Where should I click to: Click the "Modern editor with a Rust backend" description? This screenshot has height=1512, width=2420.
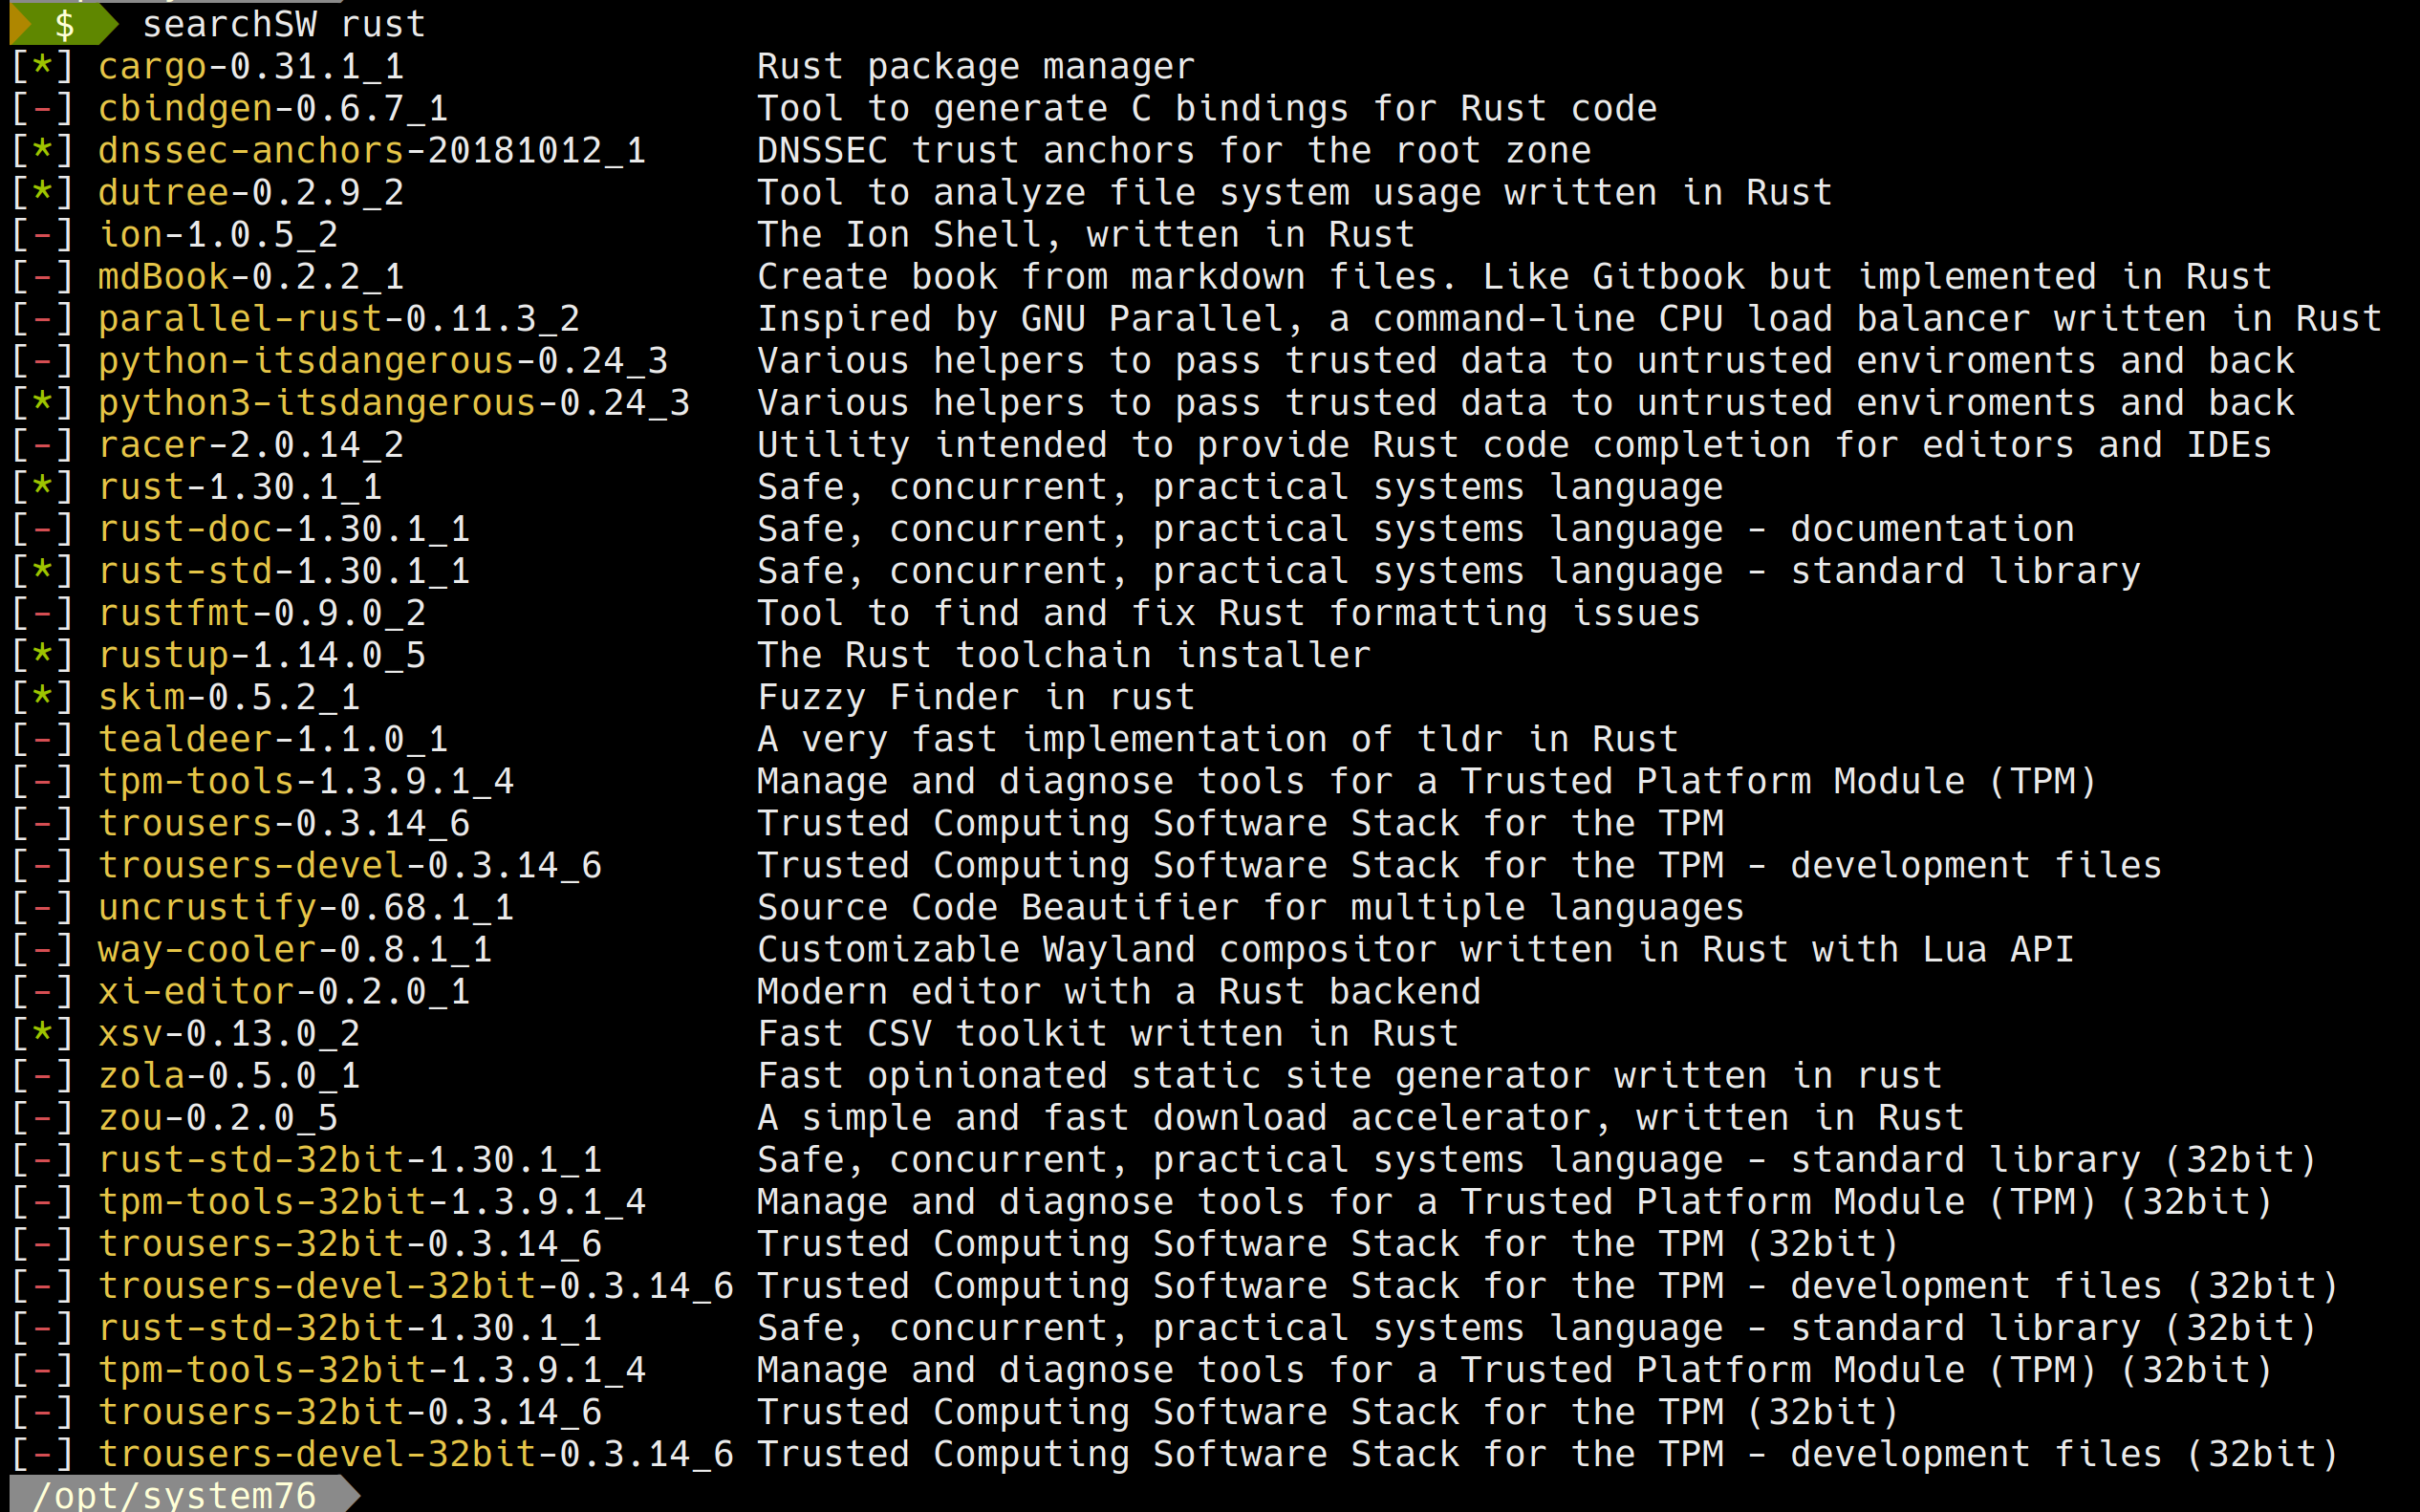click(x=1118, y=992)
